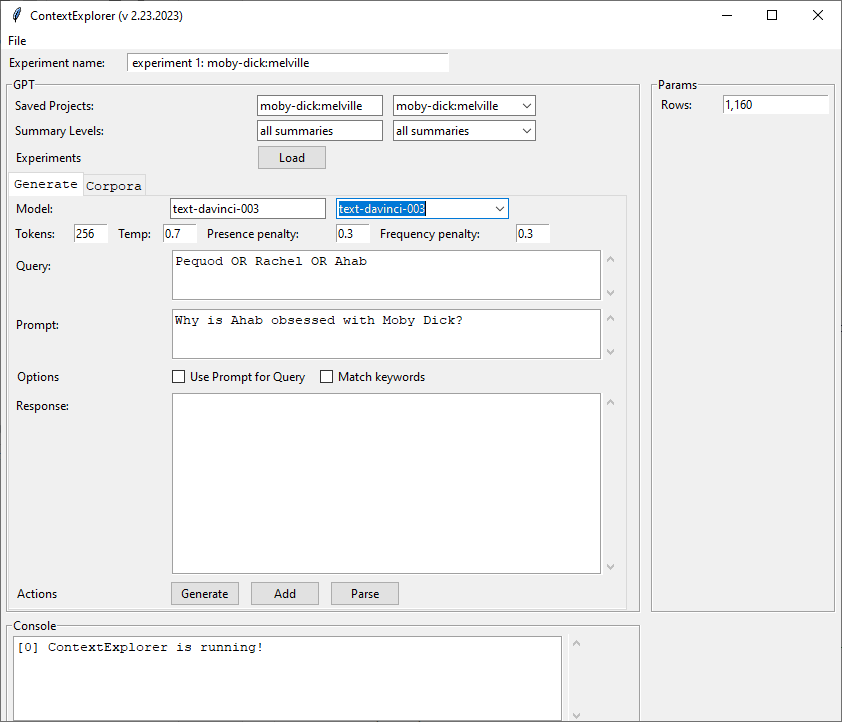The height and width of the screenshot is (722, 842).
Task: Switch to the Corpora tab
Action: click(114, 185)
